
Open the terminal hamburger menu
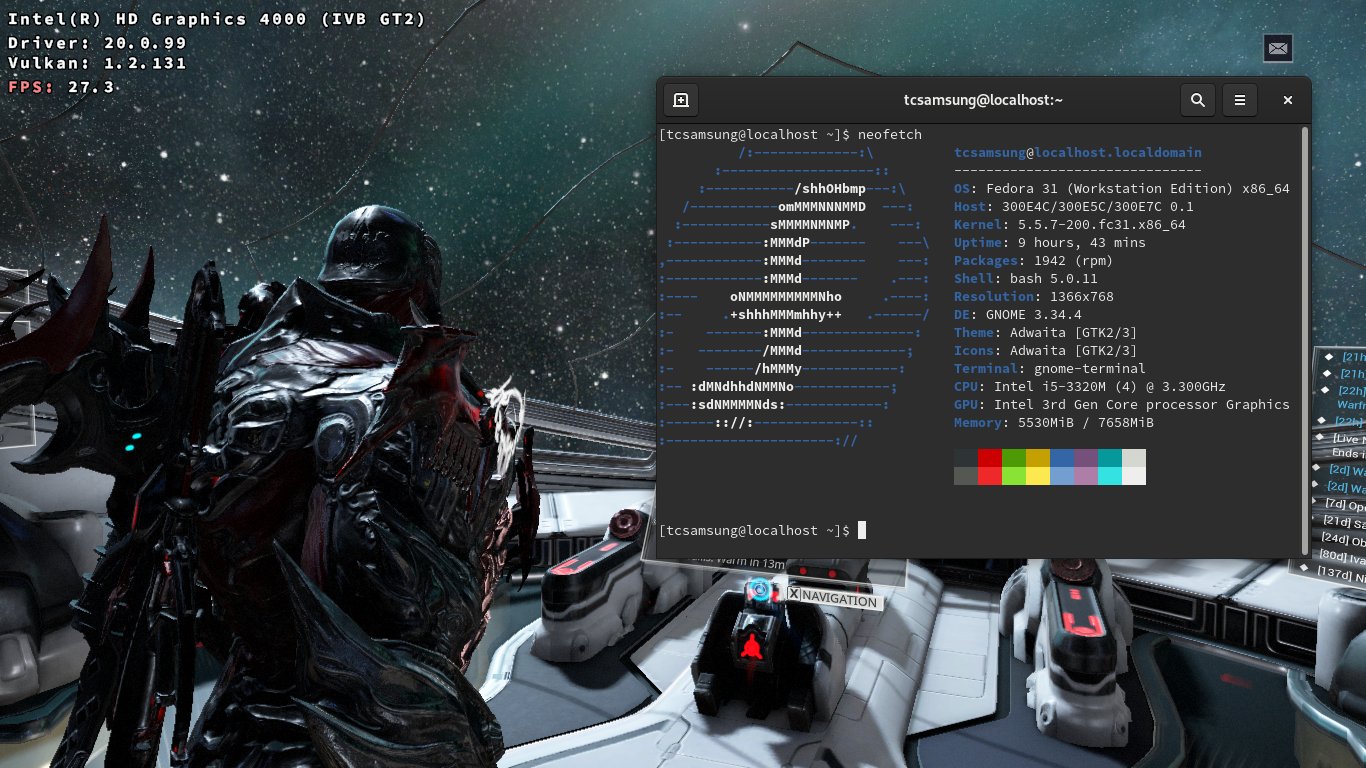1240,100
